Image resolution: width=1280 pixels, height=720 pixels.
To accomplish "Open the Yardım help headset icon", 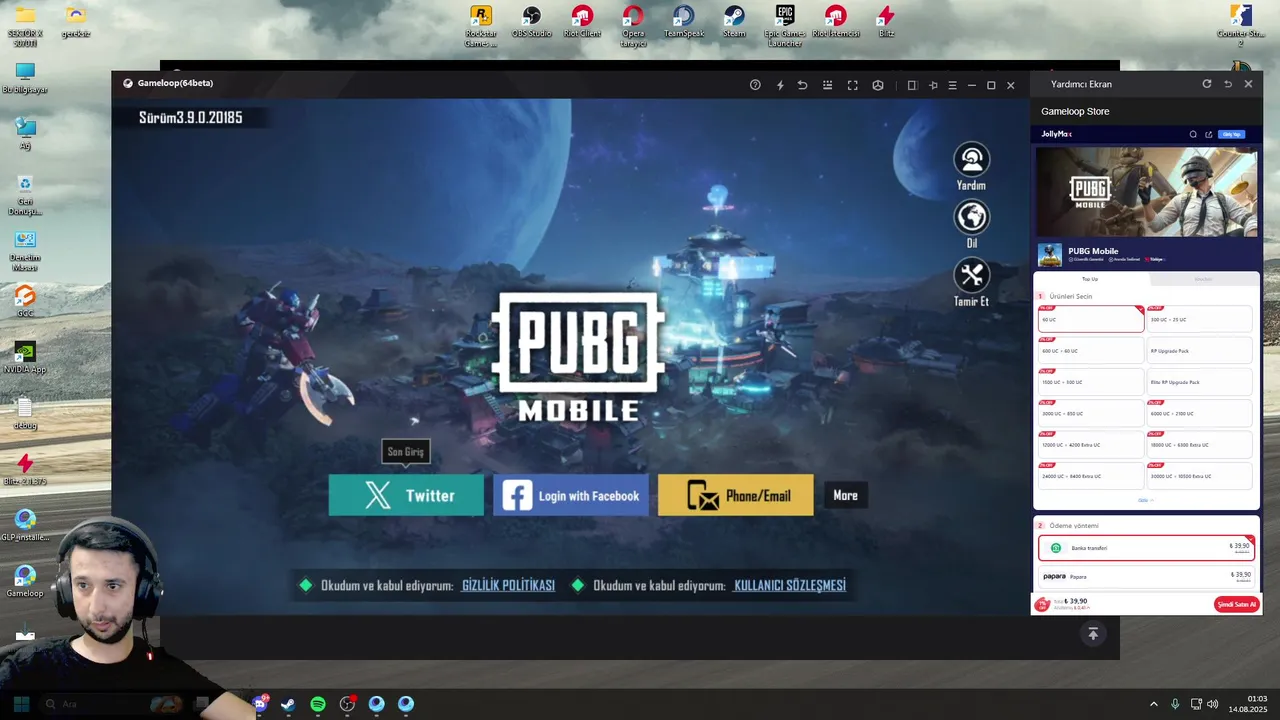I will [971, 160].
